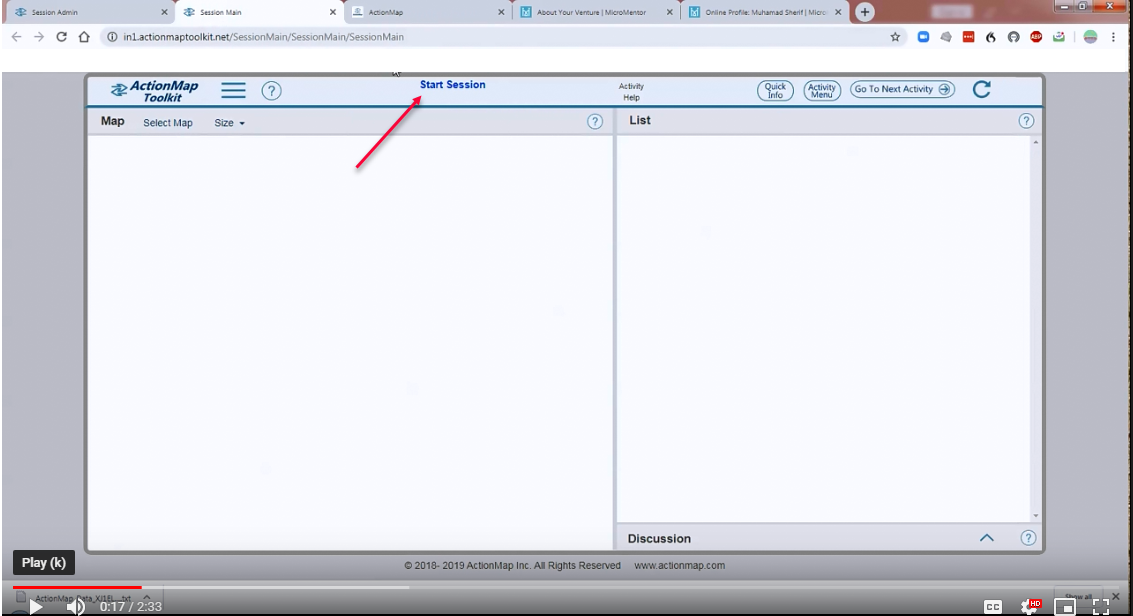Image resolution: width=1133 pixels, height=616 pixels.
Task: Open help for the Discussion panel
Action: tap(1028, 538)
